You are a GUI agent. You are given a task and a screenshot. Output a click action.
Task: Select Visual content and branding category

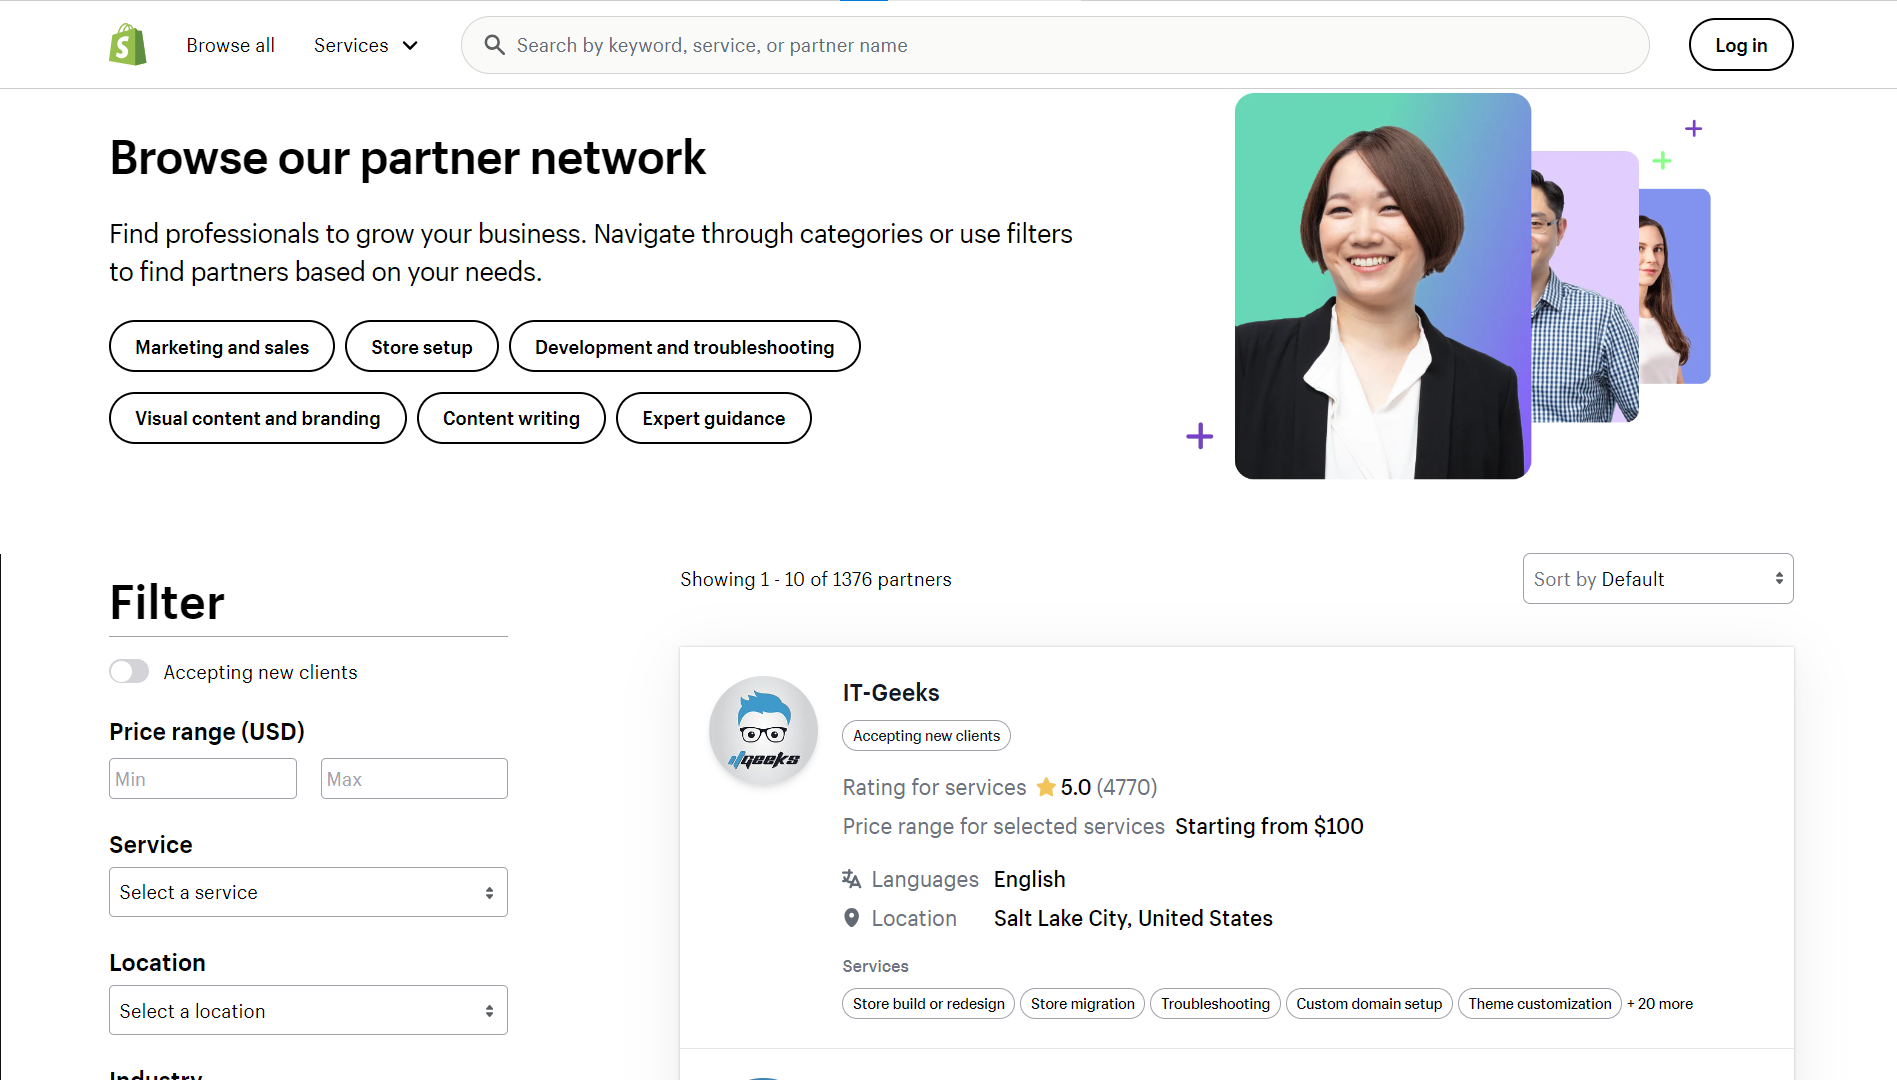[x=258, y=418]
